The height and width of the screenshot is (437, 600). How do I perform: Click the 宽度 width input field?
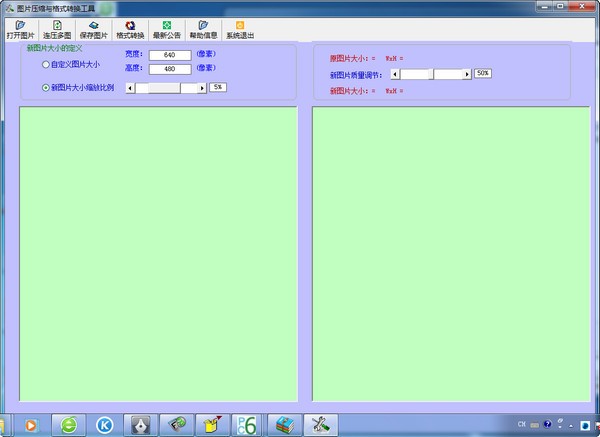169,55
